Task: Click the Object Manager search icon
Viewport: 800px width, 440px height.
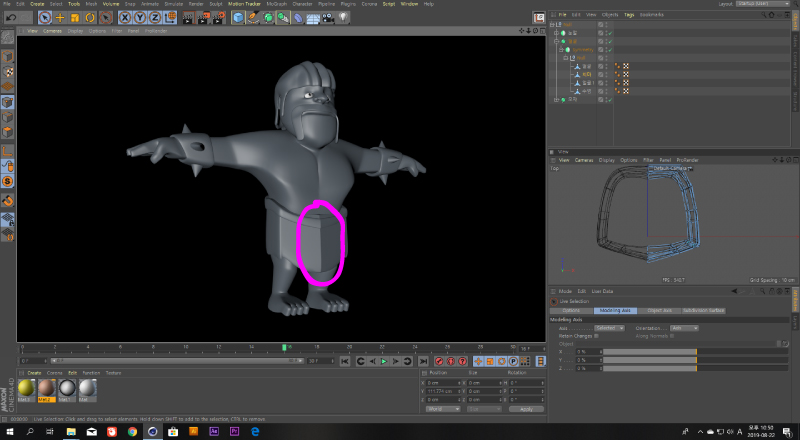Action: [x=763, y=15]
